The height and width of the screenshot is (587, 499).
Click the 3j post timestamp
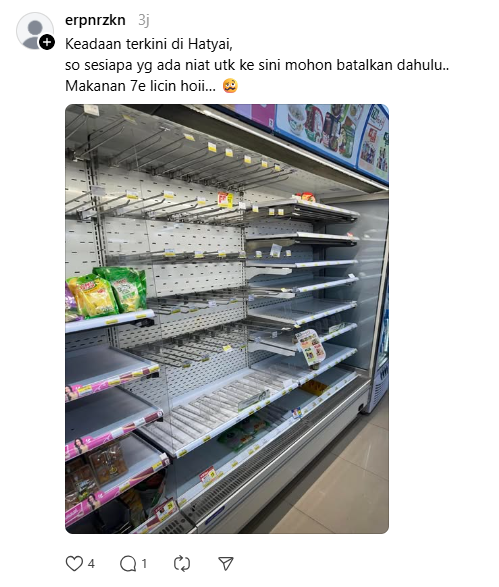point(143,20)
